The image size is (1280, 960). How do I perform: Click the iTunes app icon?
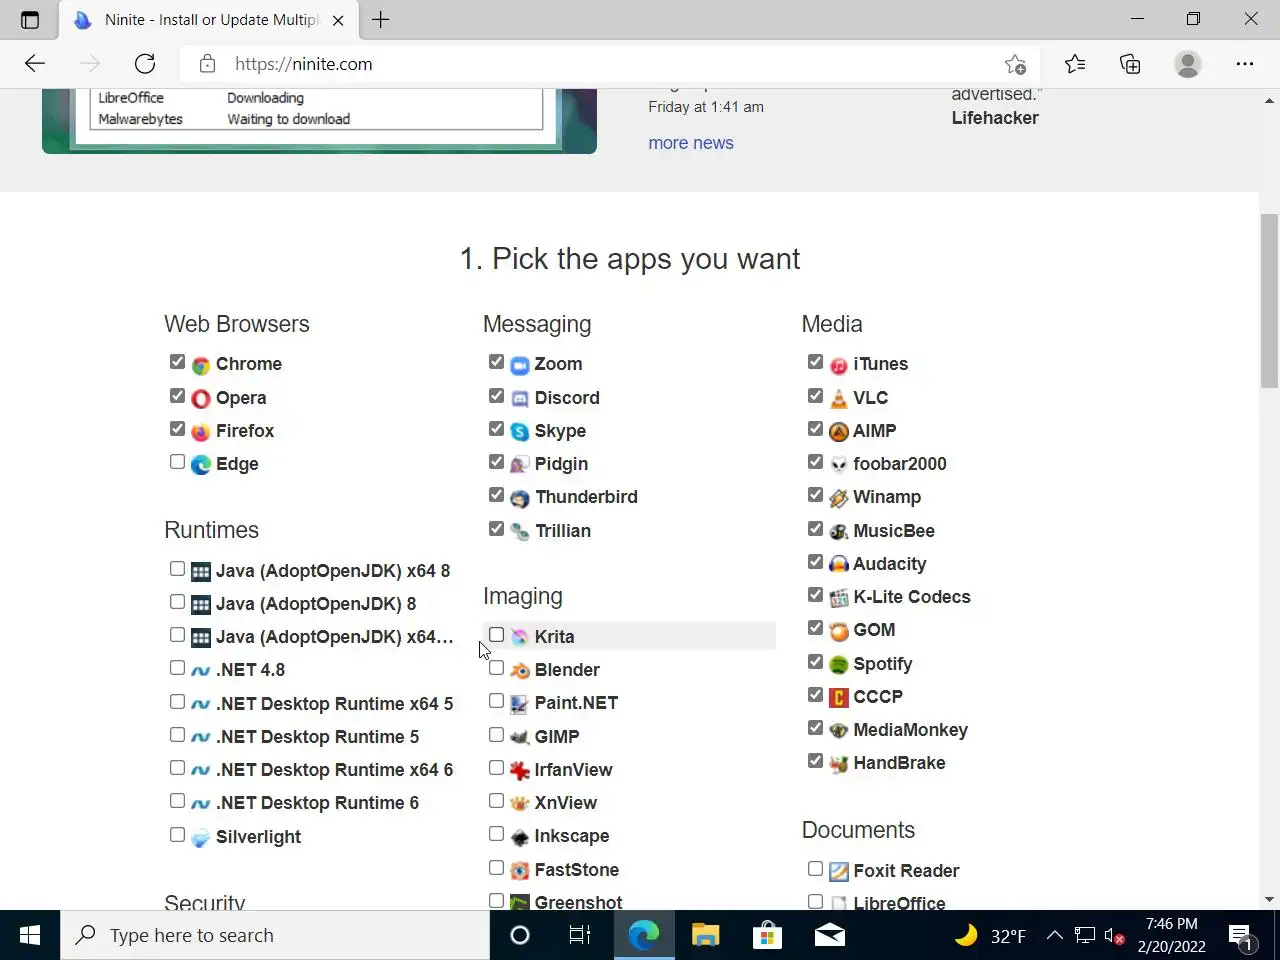point(839,365)
